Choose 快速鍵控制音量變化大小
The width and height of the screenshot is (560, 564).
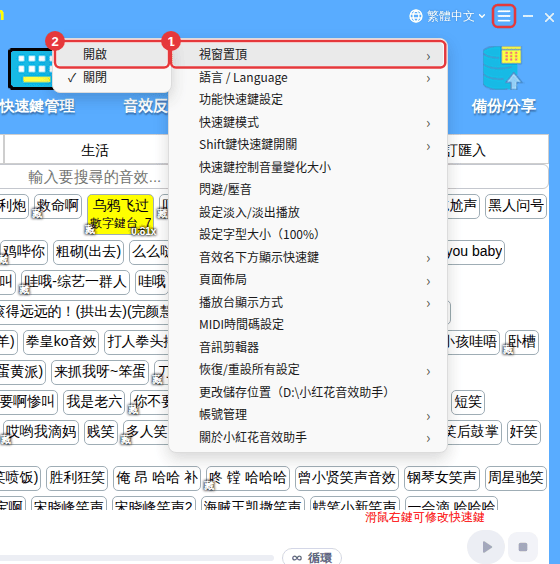pyautogui.click(x=308, y=167)
